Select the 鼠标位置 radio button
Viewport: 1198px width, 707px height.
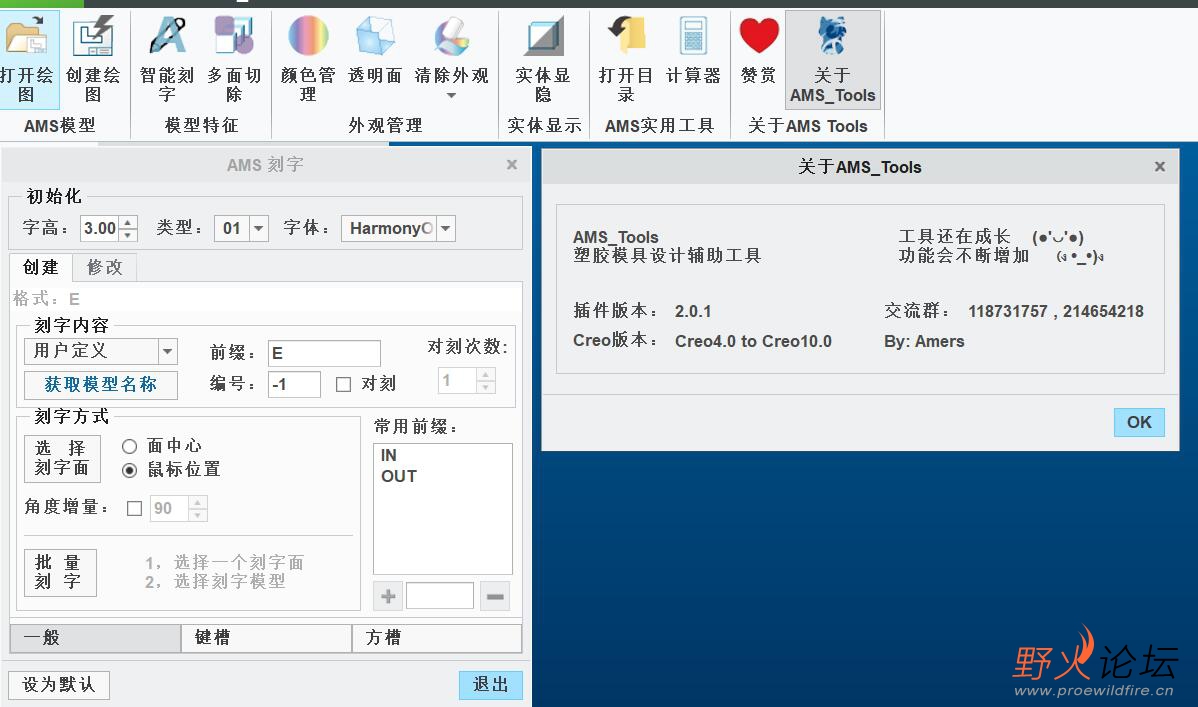point(130,470)
